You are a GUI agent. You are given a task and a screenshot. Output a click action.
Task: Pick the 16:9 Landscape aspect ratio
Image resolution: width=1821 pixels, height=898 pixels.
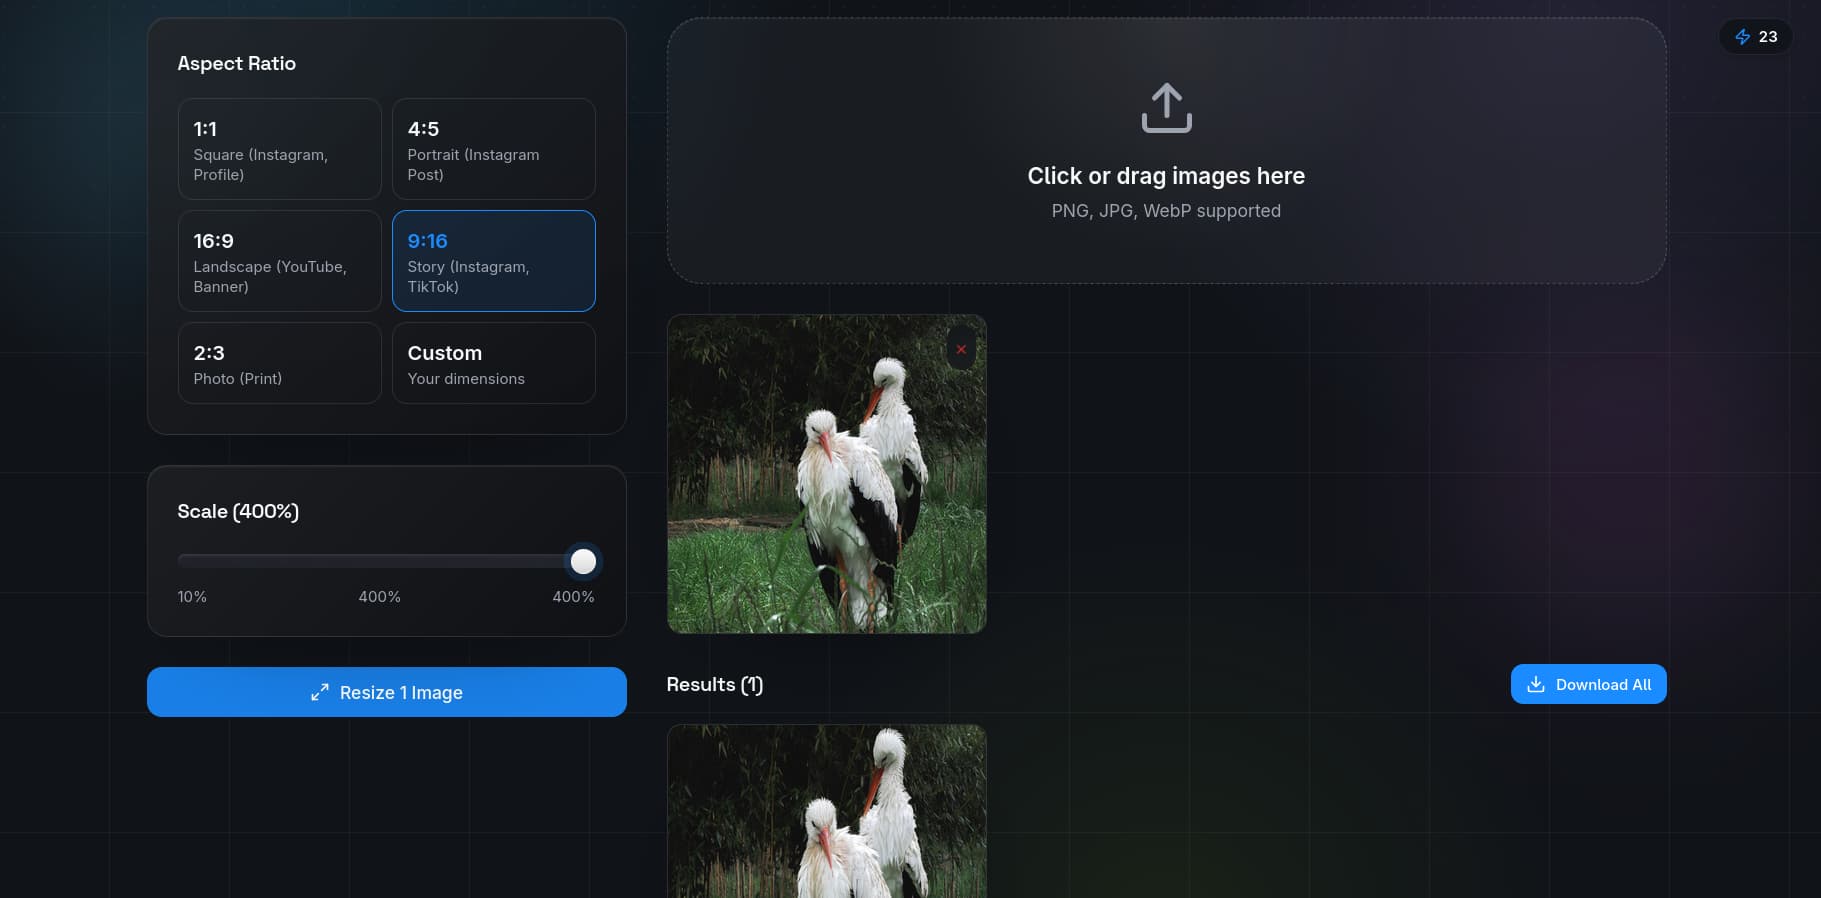click(x=279, y=261)
